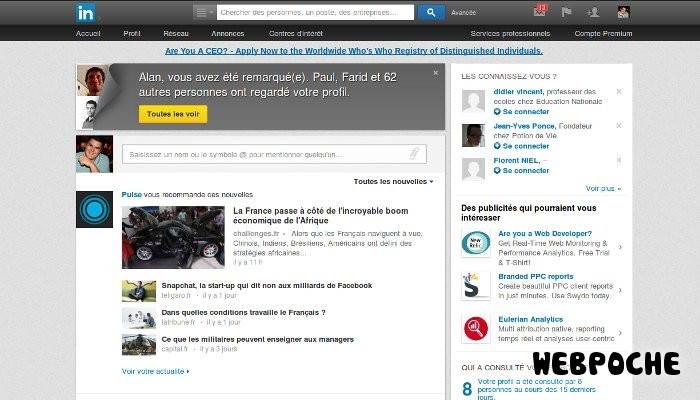700x400 pixels.
Task: Open Compte Premium link
Action: click(603, 33)
